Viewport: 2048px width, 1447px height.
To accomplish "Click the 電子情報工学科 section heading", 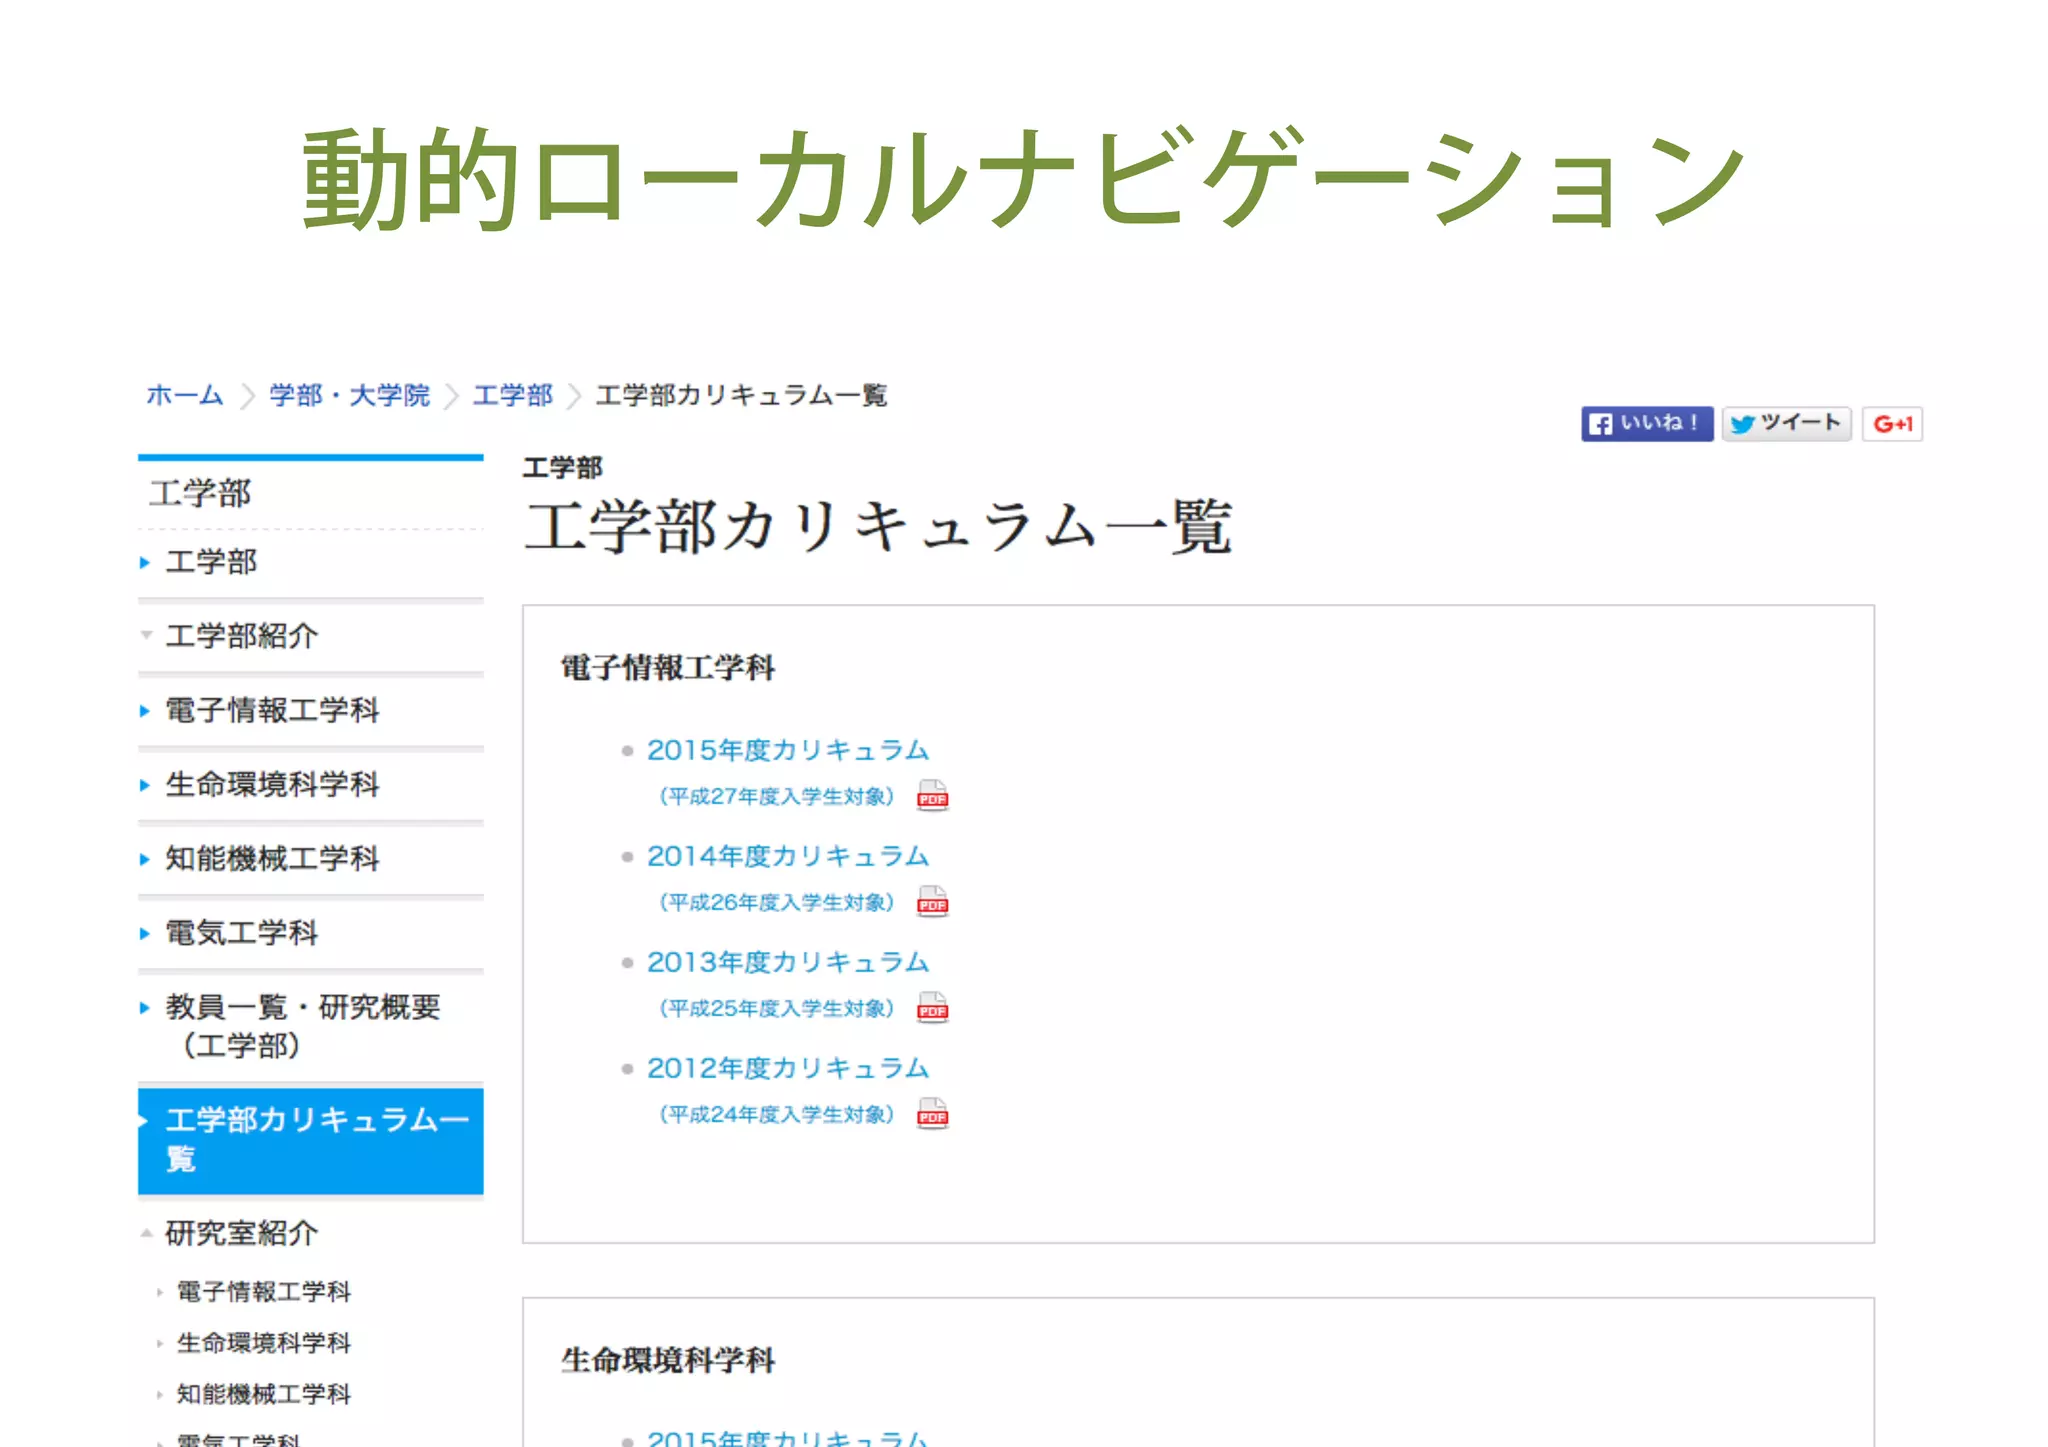I will (x=667, y=668).
